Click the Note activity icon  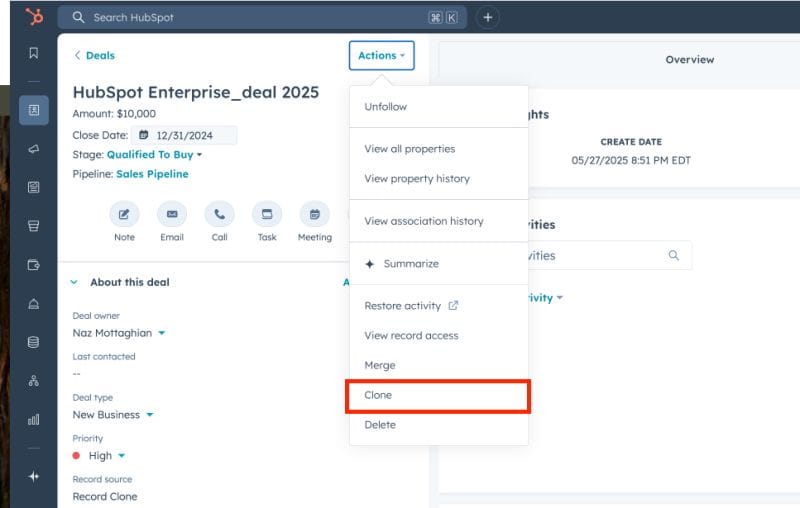pos(124,214)
